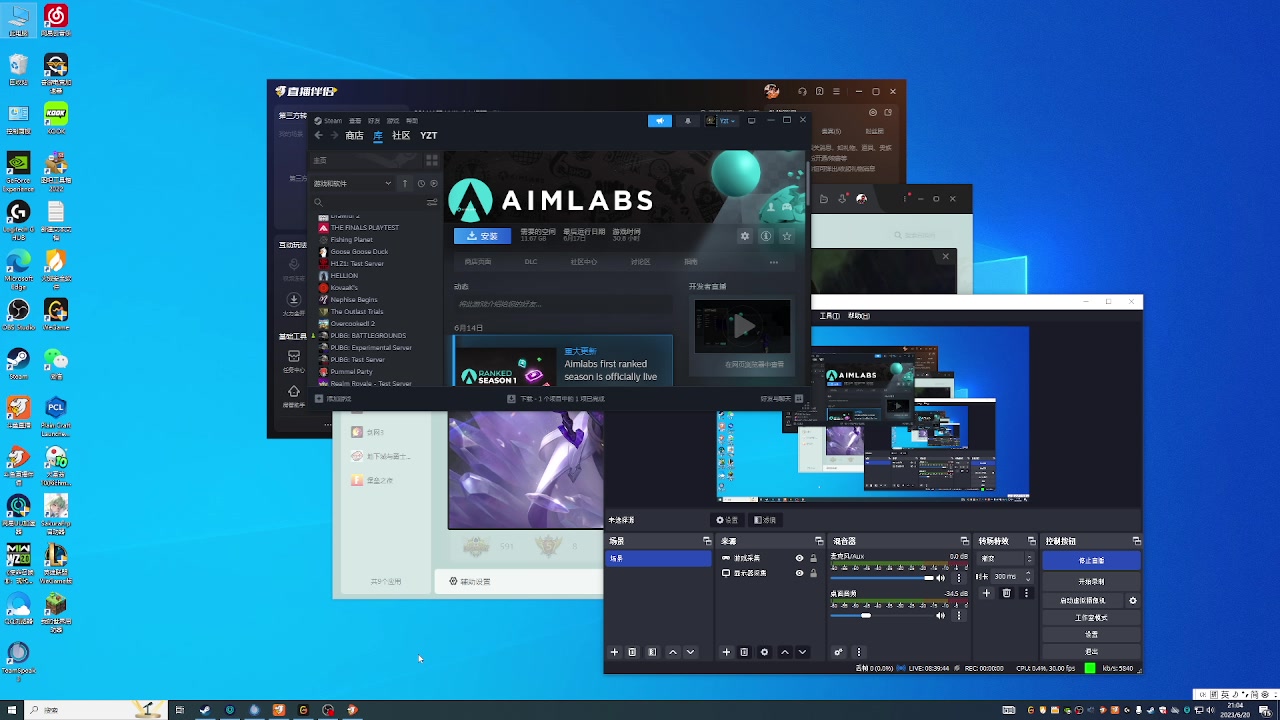Mute desktop audio channel in OBS

[940, 616]
